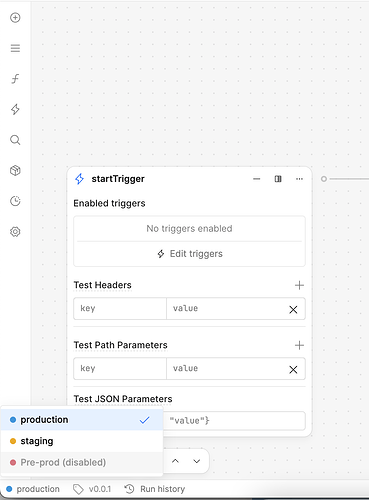
Task: Click the startTrigger blue lightning icon
Action: 79,179
